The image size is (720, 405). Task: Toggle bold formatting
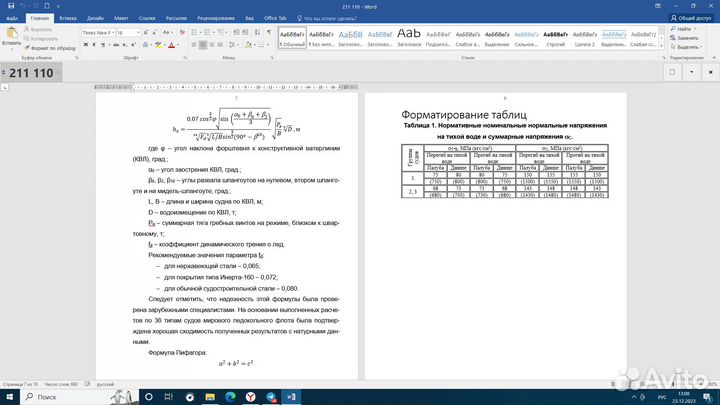click(x=86, y=45)
